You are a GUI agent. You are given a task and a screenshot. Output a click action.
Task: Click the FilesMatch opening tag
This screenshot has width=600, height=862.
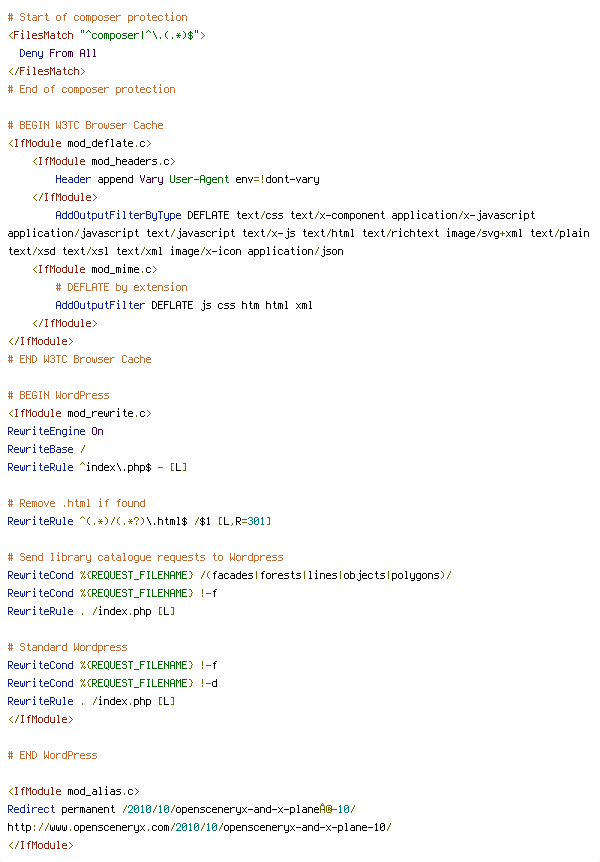[107, 35]
